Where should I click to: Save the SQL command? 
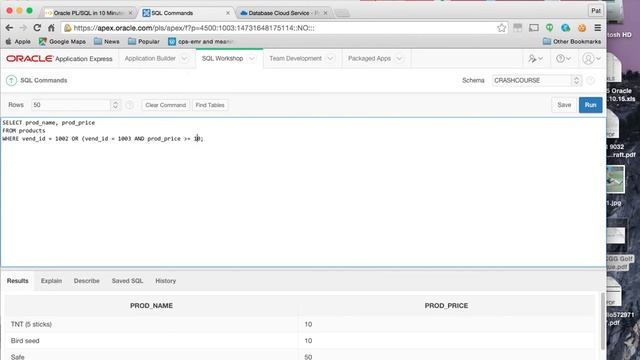[x=564, y=105]
